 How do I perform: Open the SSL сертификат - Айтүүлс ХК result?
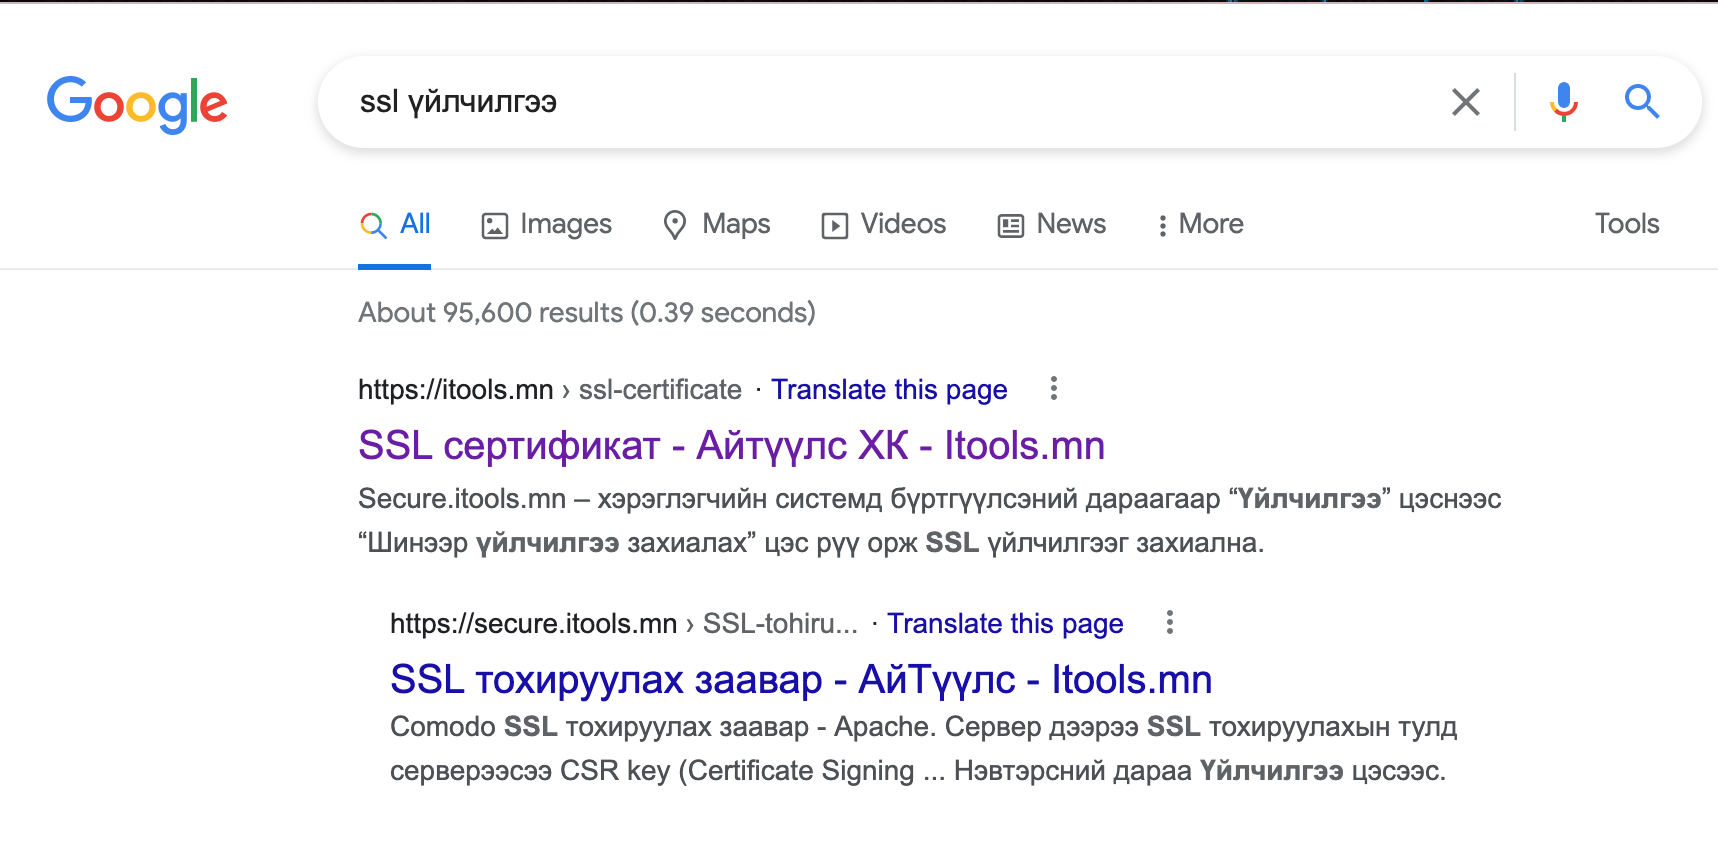pyautogui.click(x=731, y=445)
